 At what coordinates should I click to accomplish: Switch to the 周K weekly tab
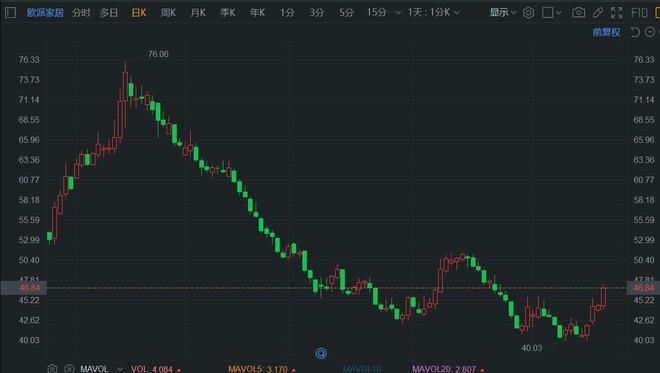point(168,13)
